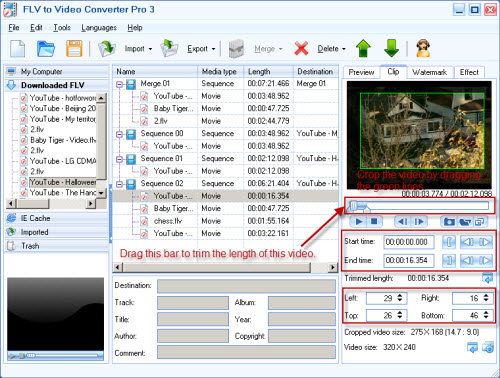Collapse the Merge 01 tree node
The width and height of the screenshot is (500, 378).
119,84
